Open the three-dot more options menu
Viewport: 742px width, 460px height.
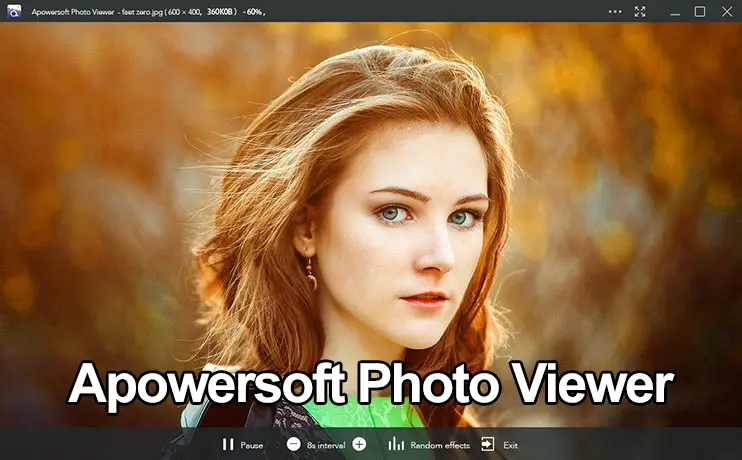pos(615,11)
